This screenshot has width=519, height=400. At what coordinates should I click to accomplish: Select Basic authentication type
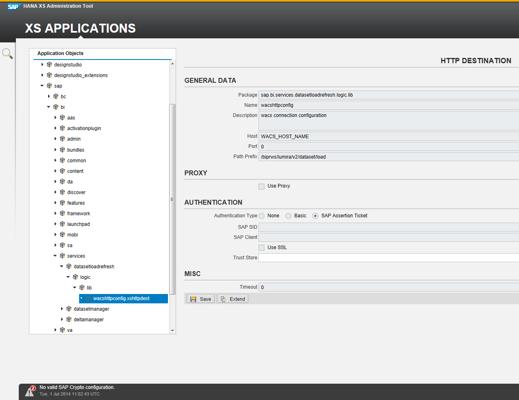point(288,216)
